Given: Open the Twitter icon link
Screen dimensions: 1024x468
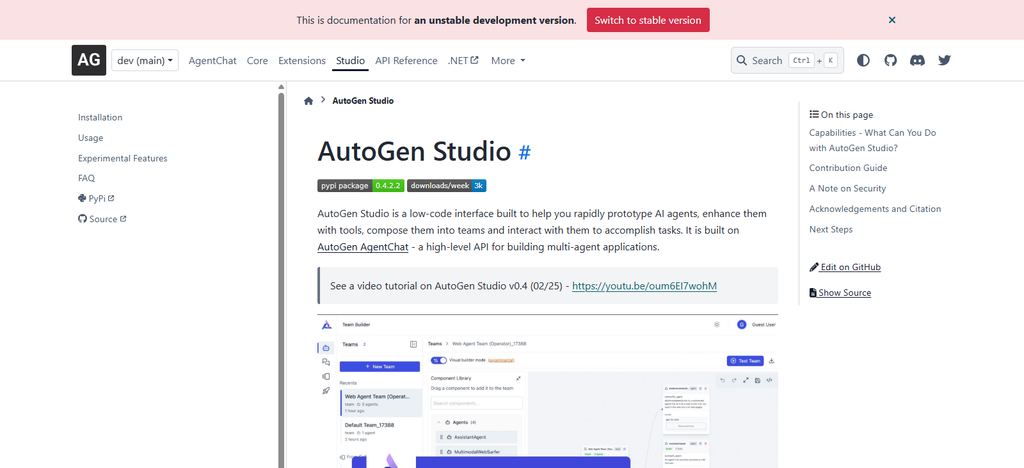Looking at the screenshot, I should [x=944, y=60].
